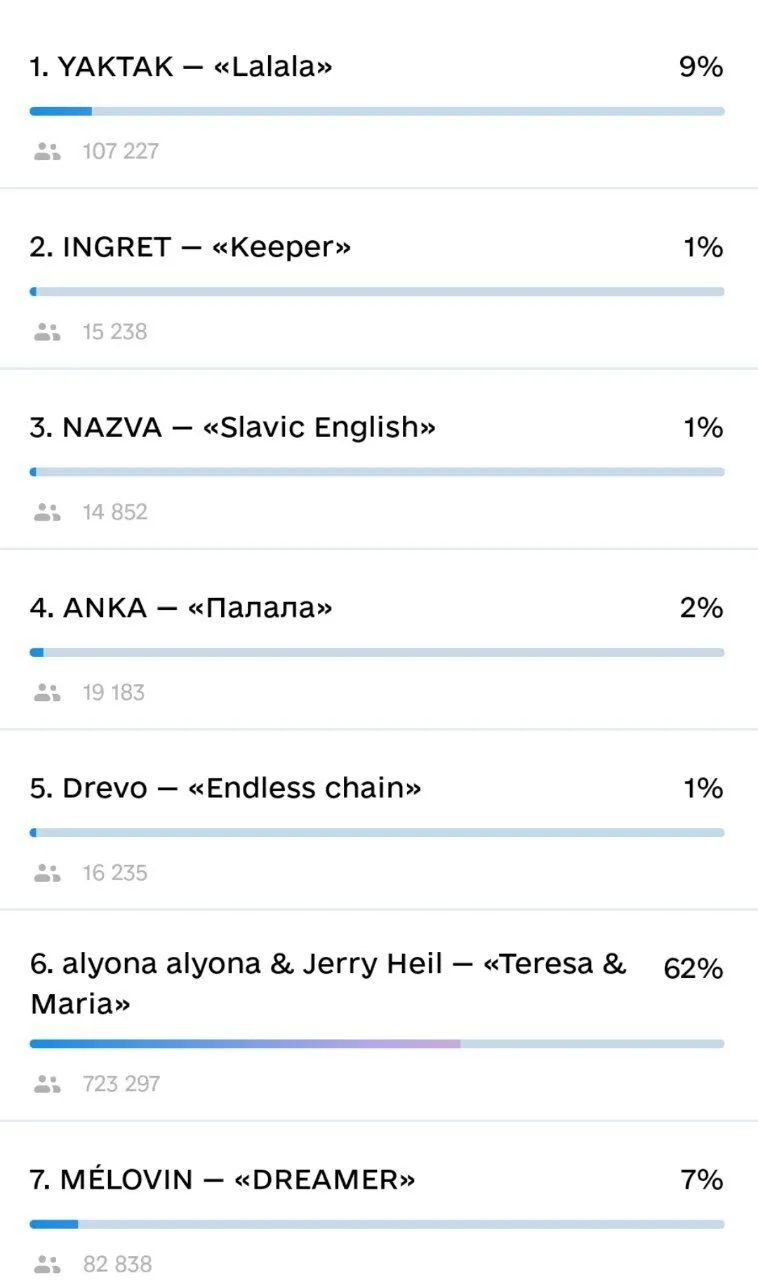Click the people icon showing 723 297 voters
This screenshot has height=1280, width=758.
click(x=47, y=1083)
